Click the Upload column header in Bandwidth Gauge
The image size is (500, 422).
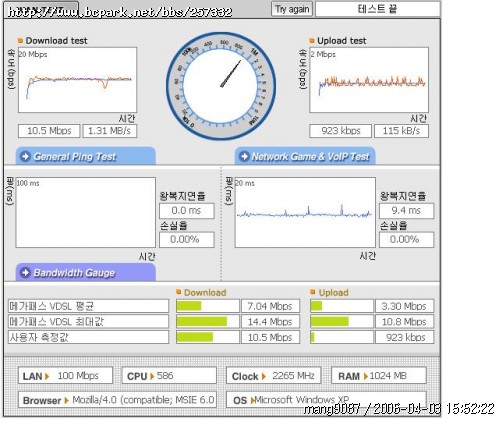pos(333,292)
